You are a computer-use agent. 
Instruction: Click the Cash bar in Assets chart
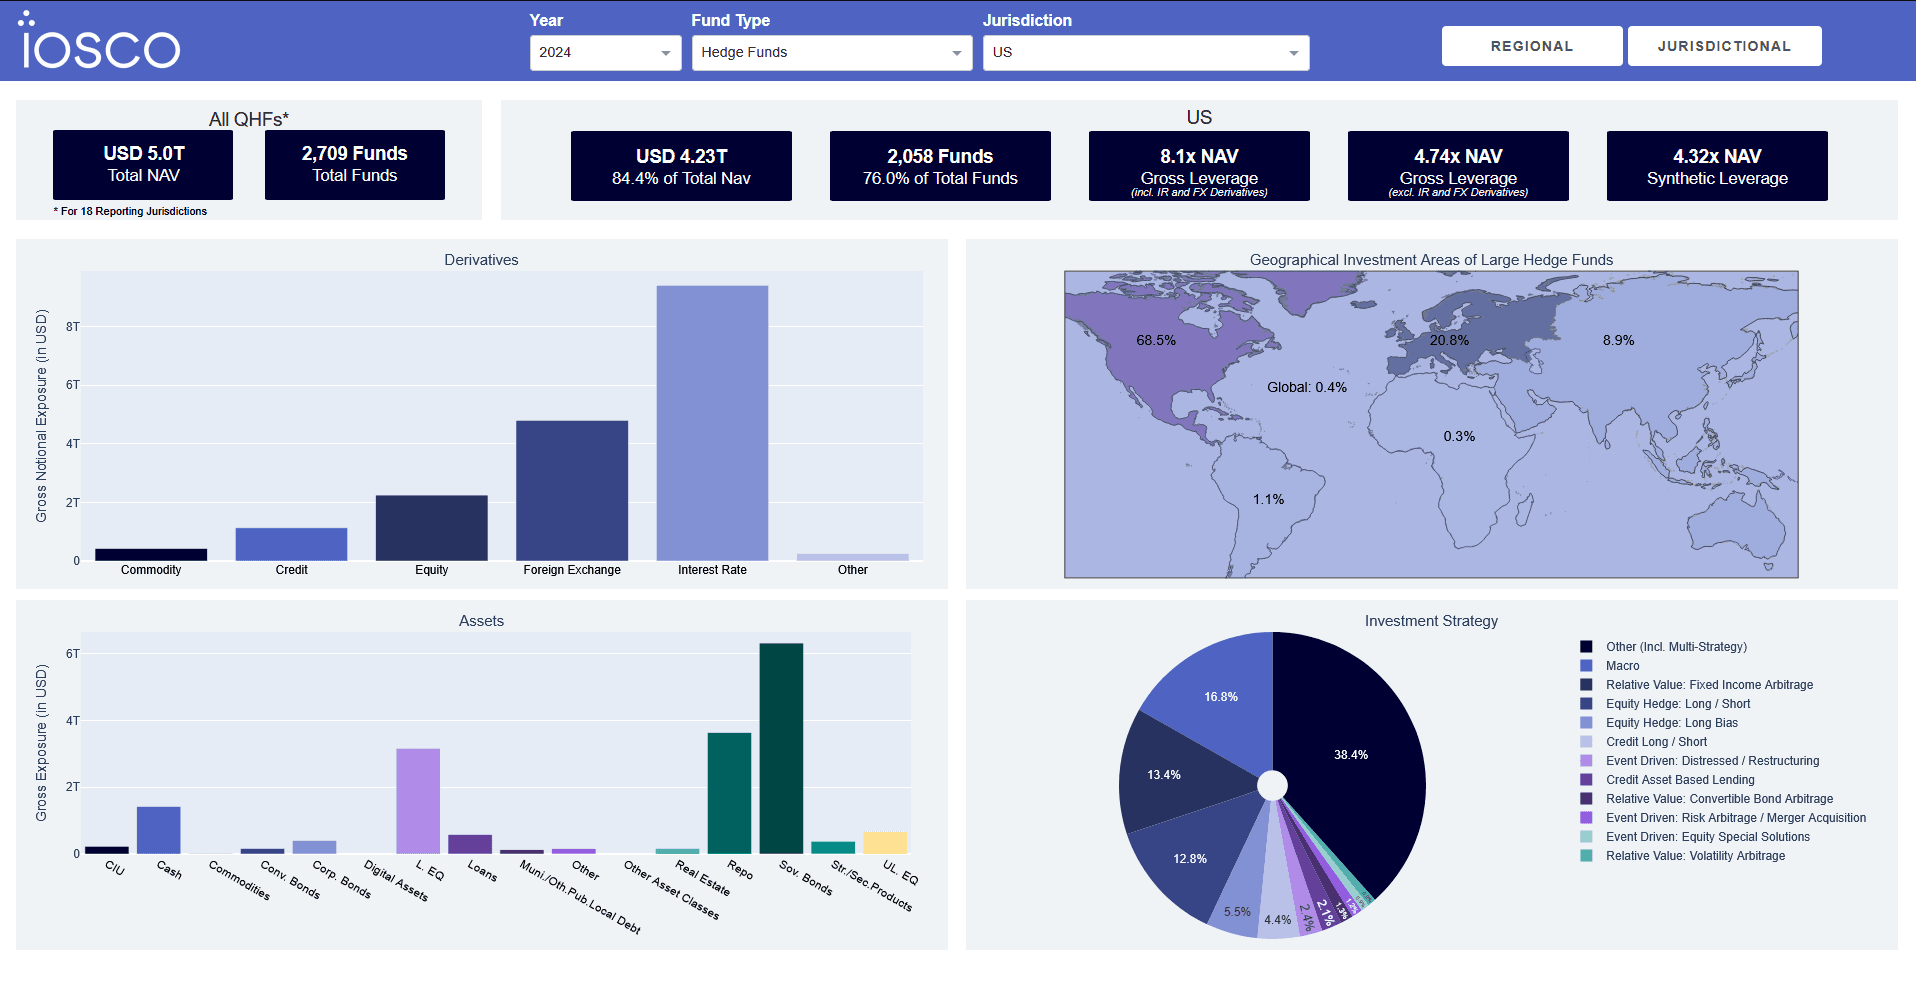tap(159, 830)
